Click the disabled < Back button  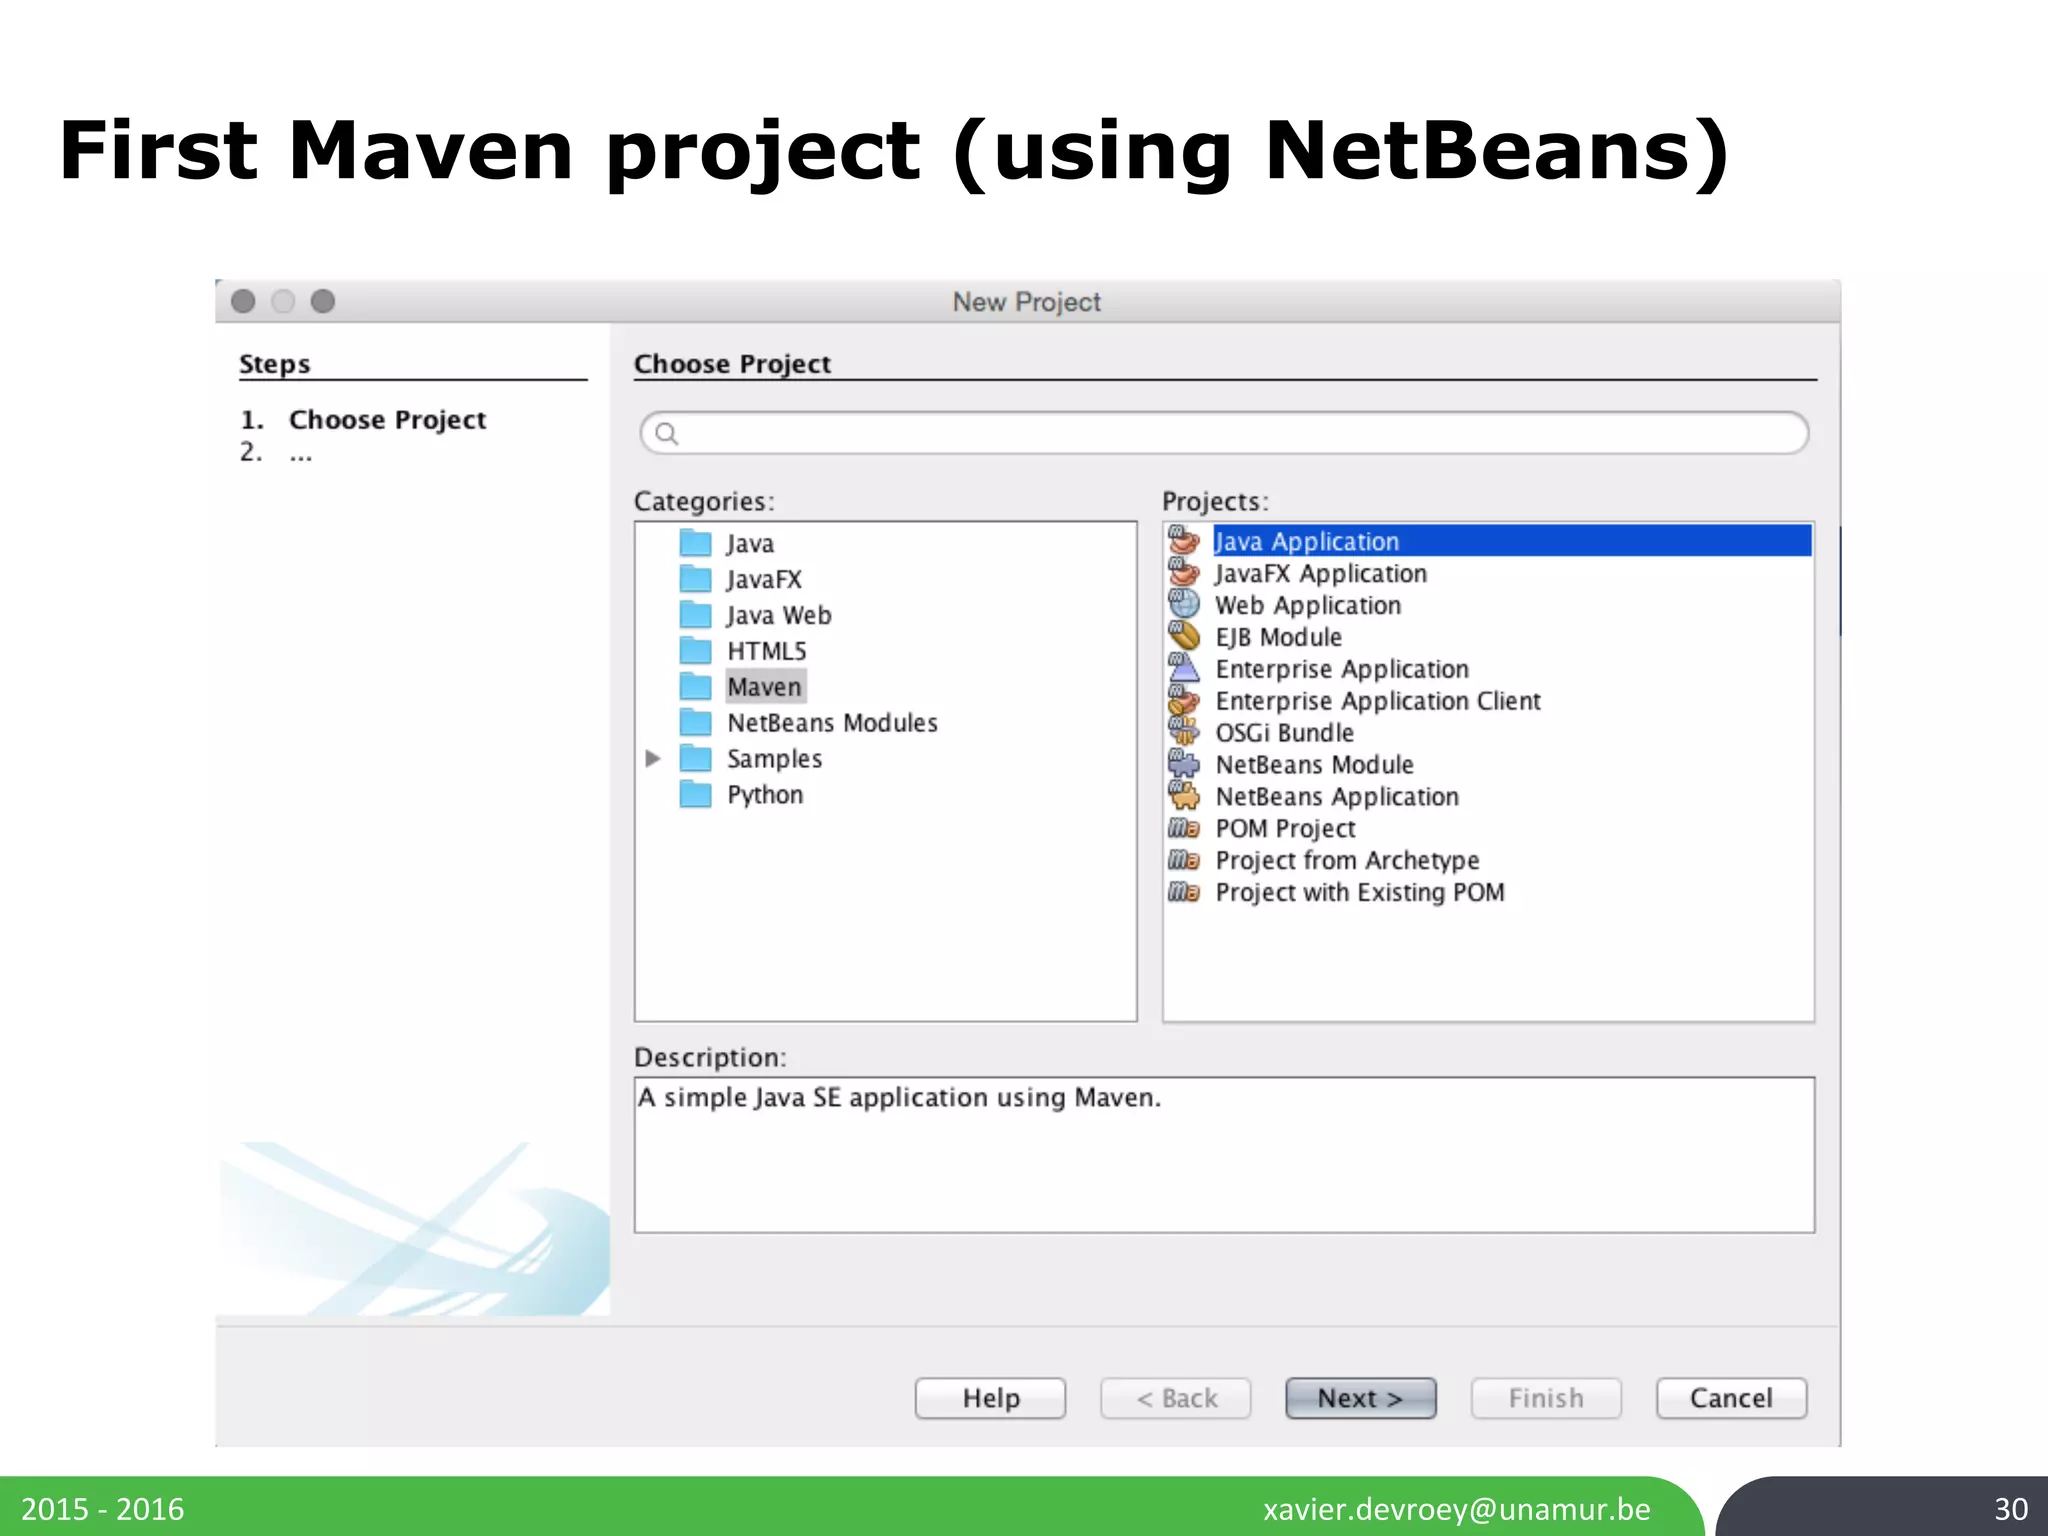(x=1176, y=1398)
